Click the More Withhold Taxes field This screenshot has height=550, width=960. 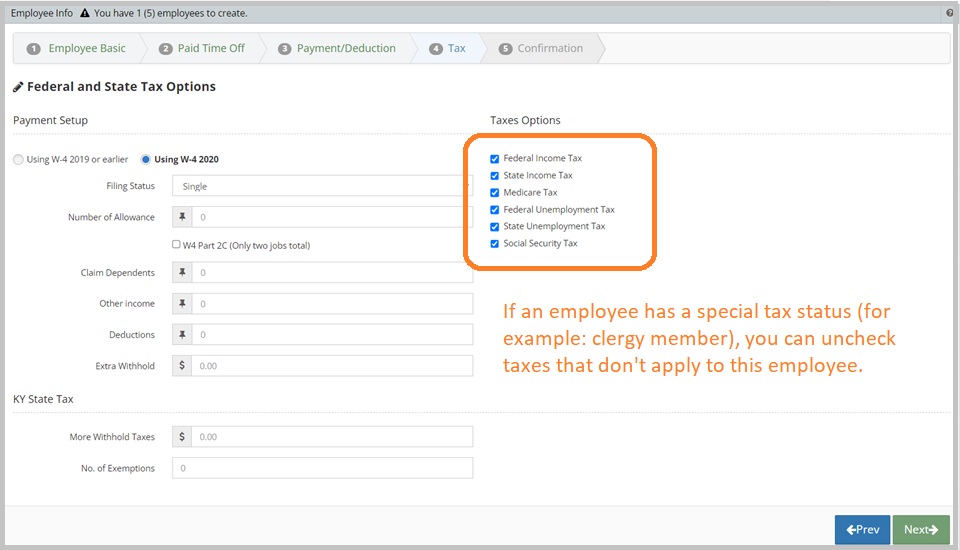332,437
